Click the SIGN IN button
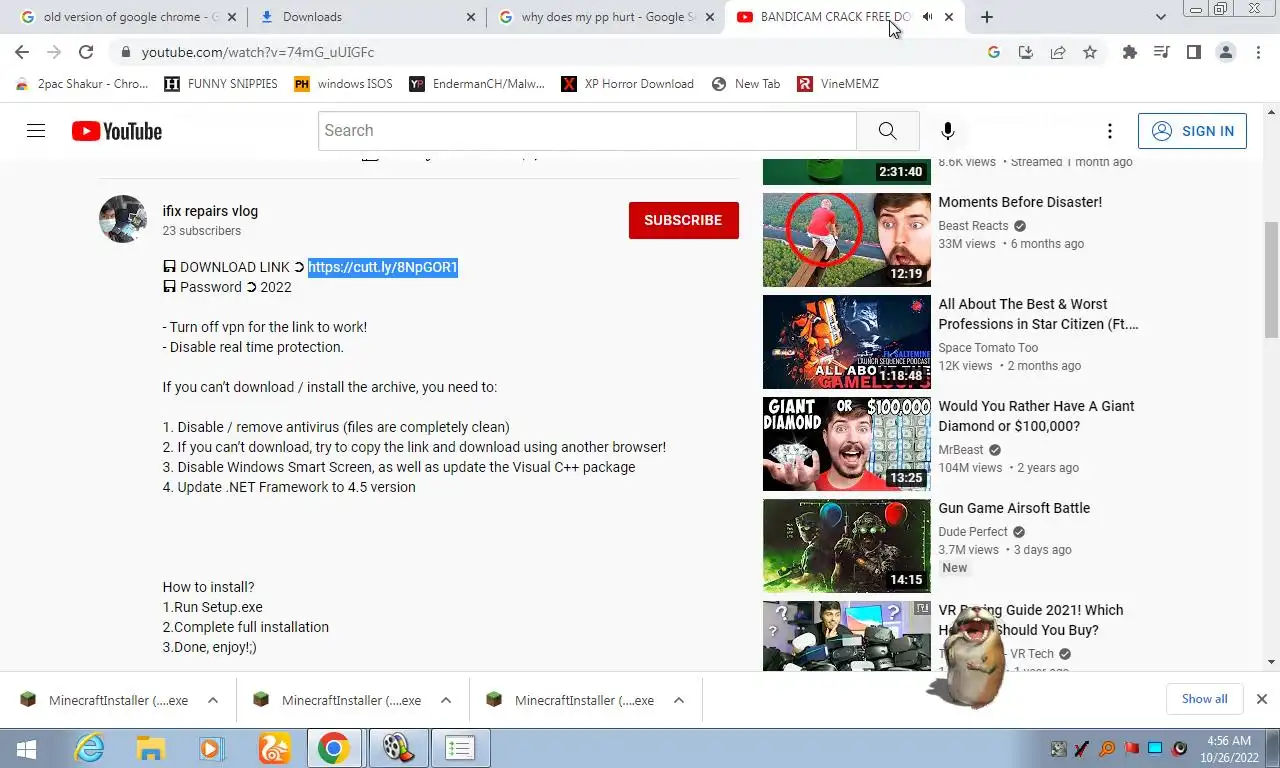This screenshot has height=768, width=1280. click(x=1192, y=131)
